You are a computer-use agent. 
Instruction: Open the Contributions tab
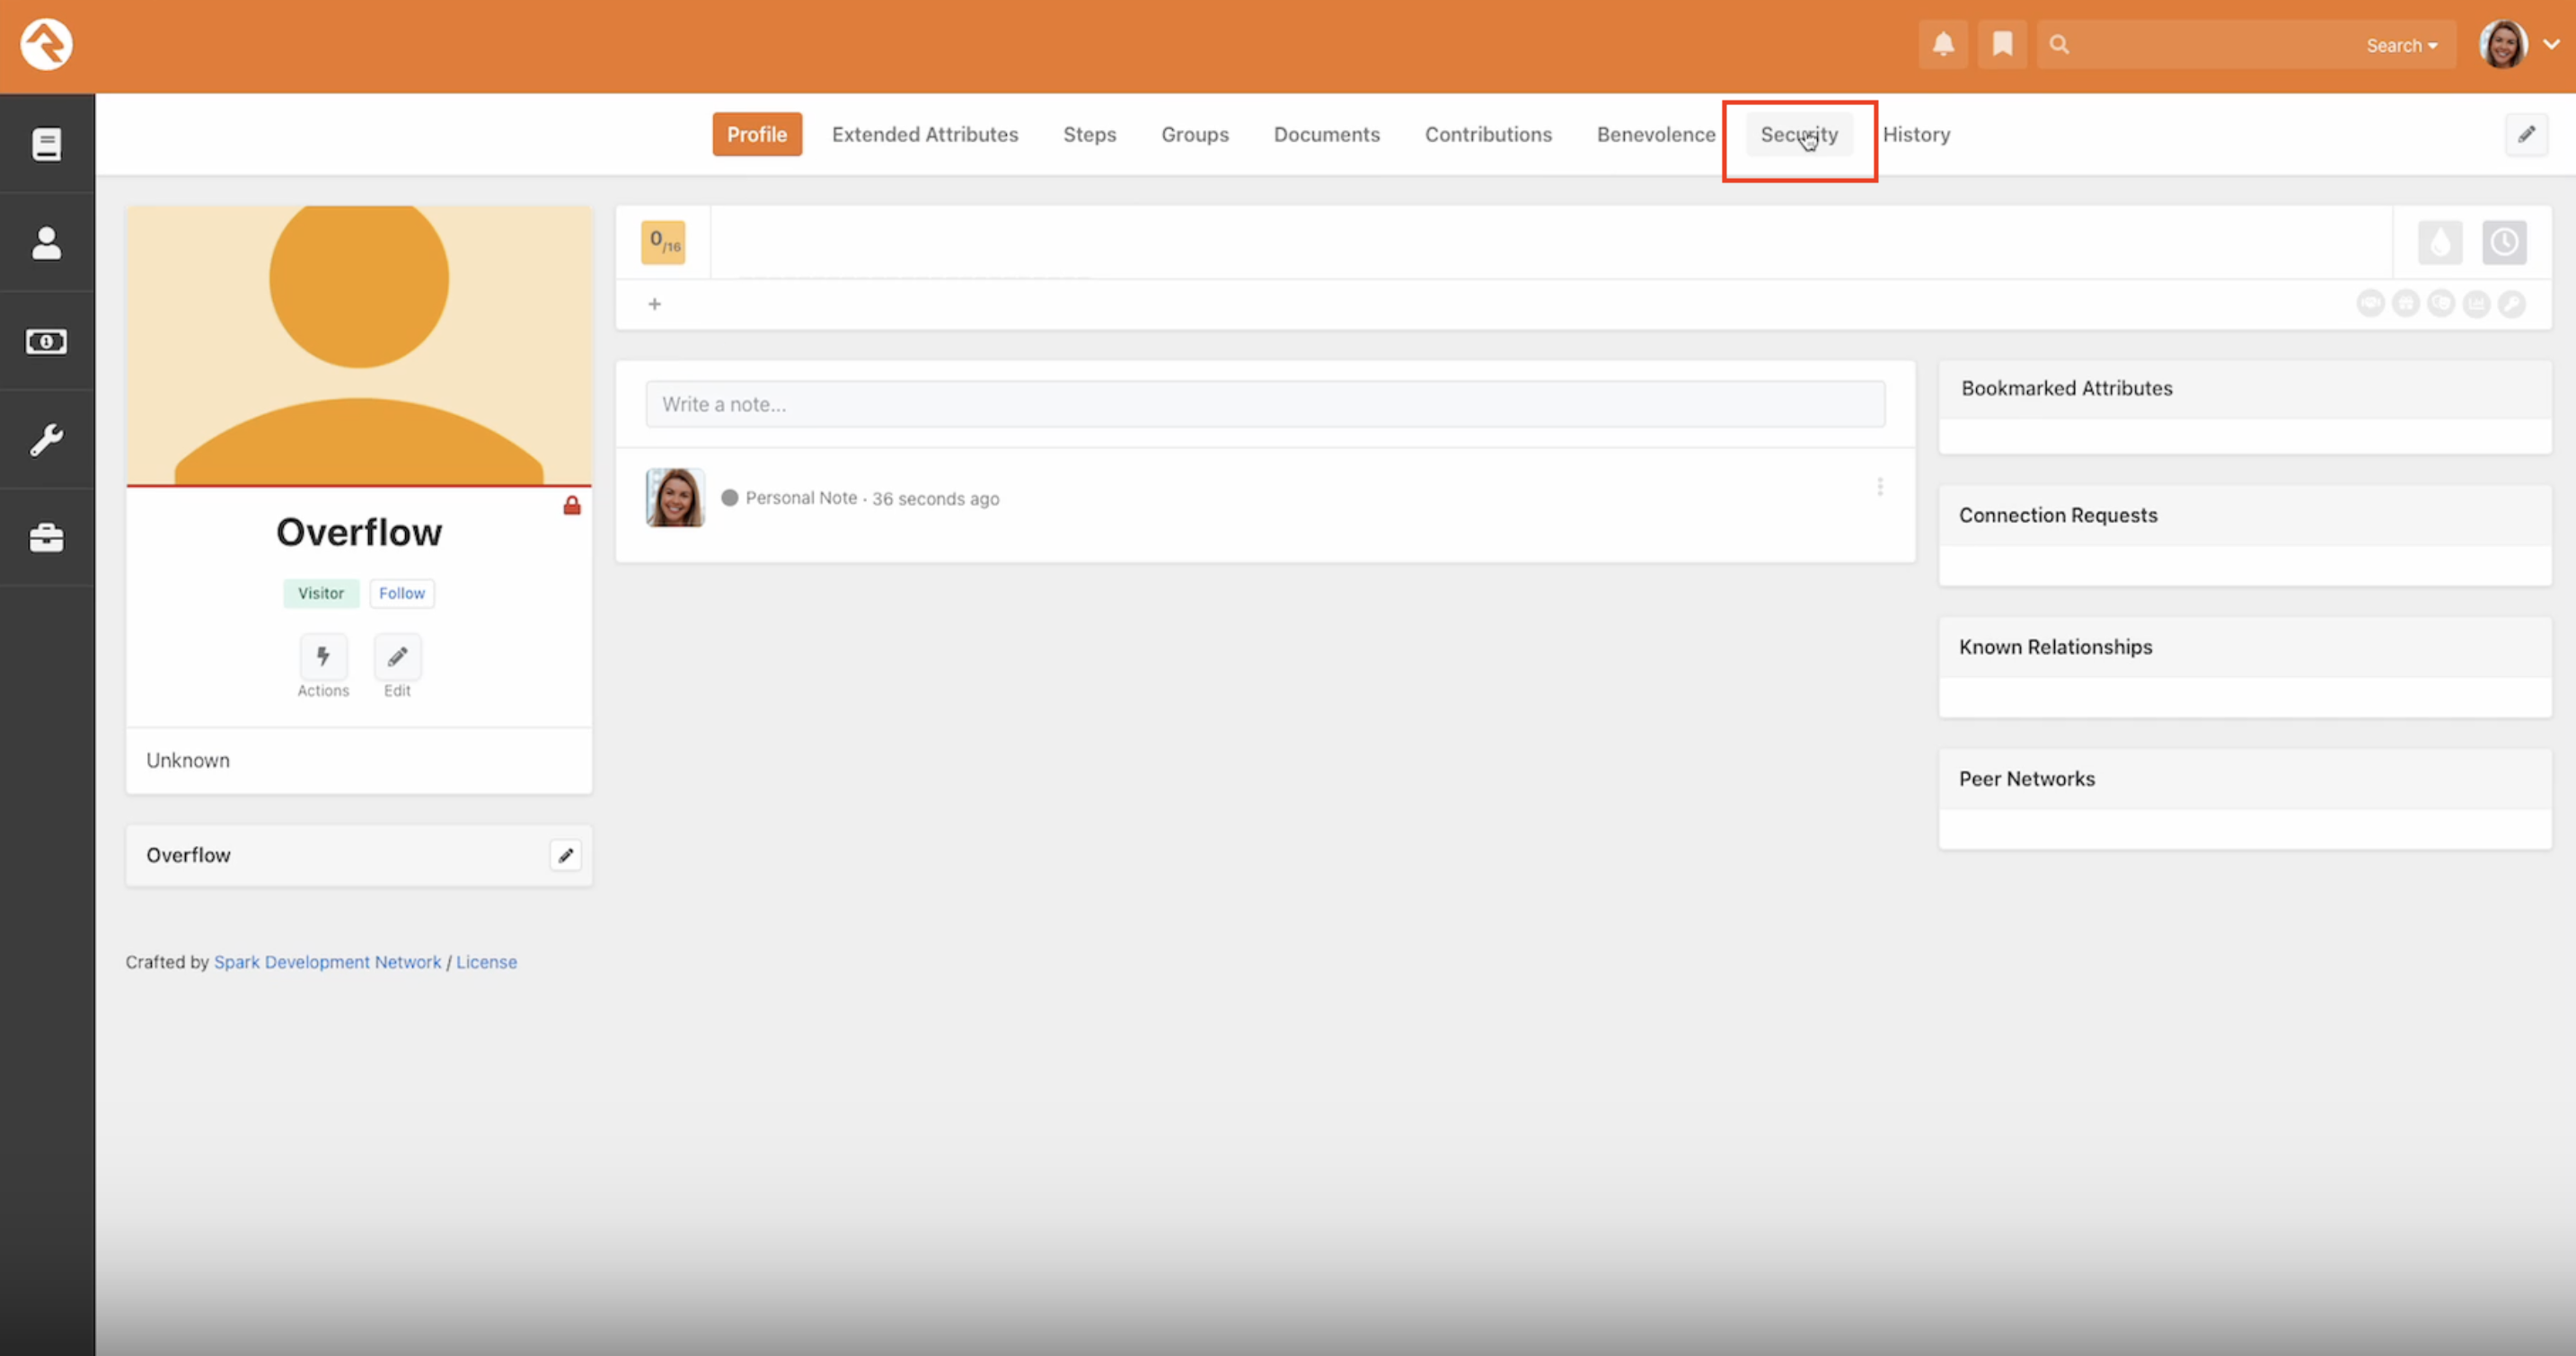tap(1488, 134)
